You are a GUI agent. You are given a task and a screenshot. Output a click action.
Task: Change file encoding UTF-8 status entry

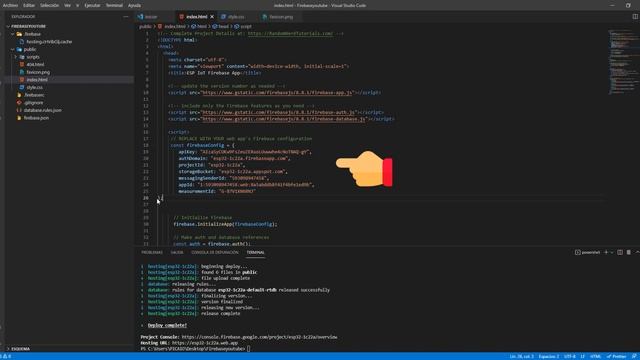tap(569, 356)
